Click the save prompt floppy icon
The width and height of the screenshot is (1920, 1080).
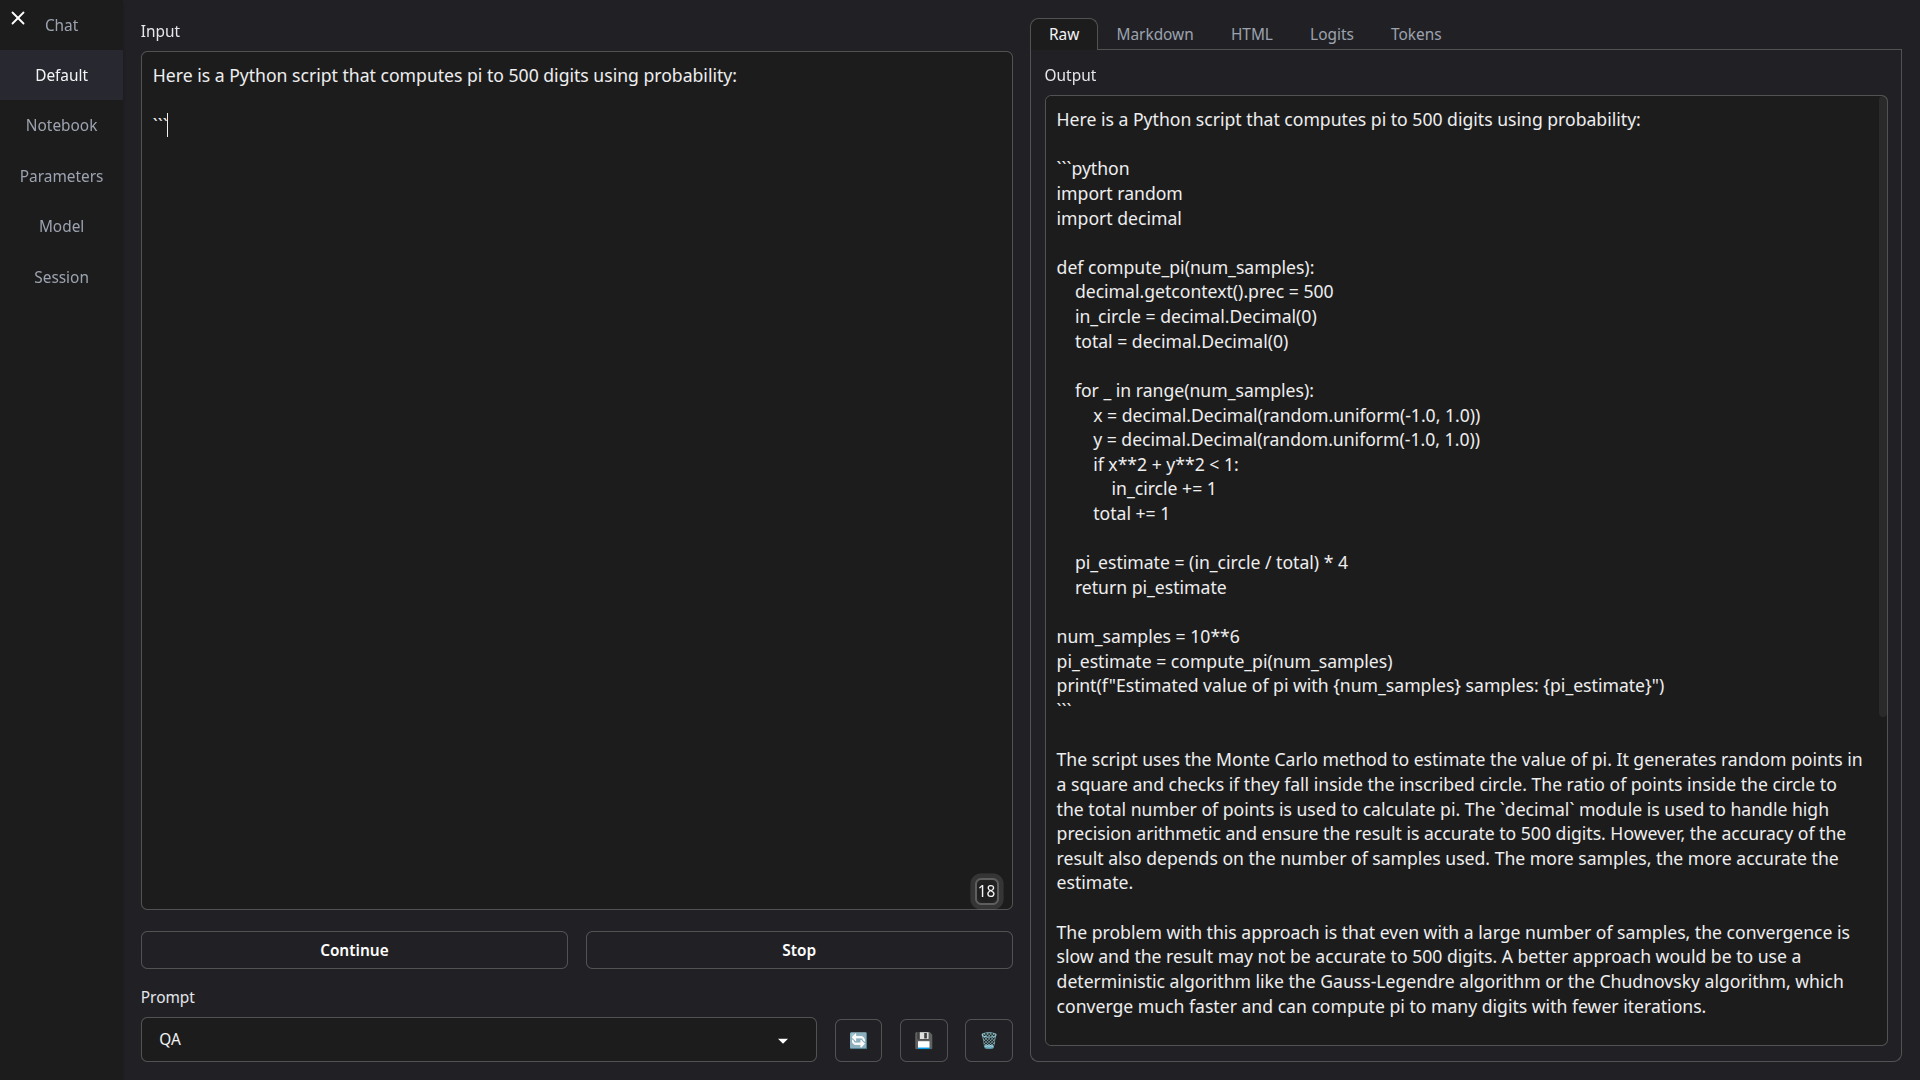click(x=923, y=1040)
